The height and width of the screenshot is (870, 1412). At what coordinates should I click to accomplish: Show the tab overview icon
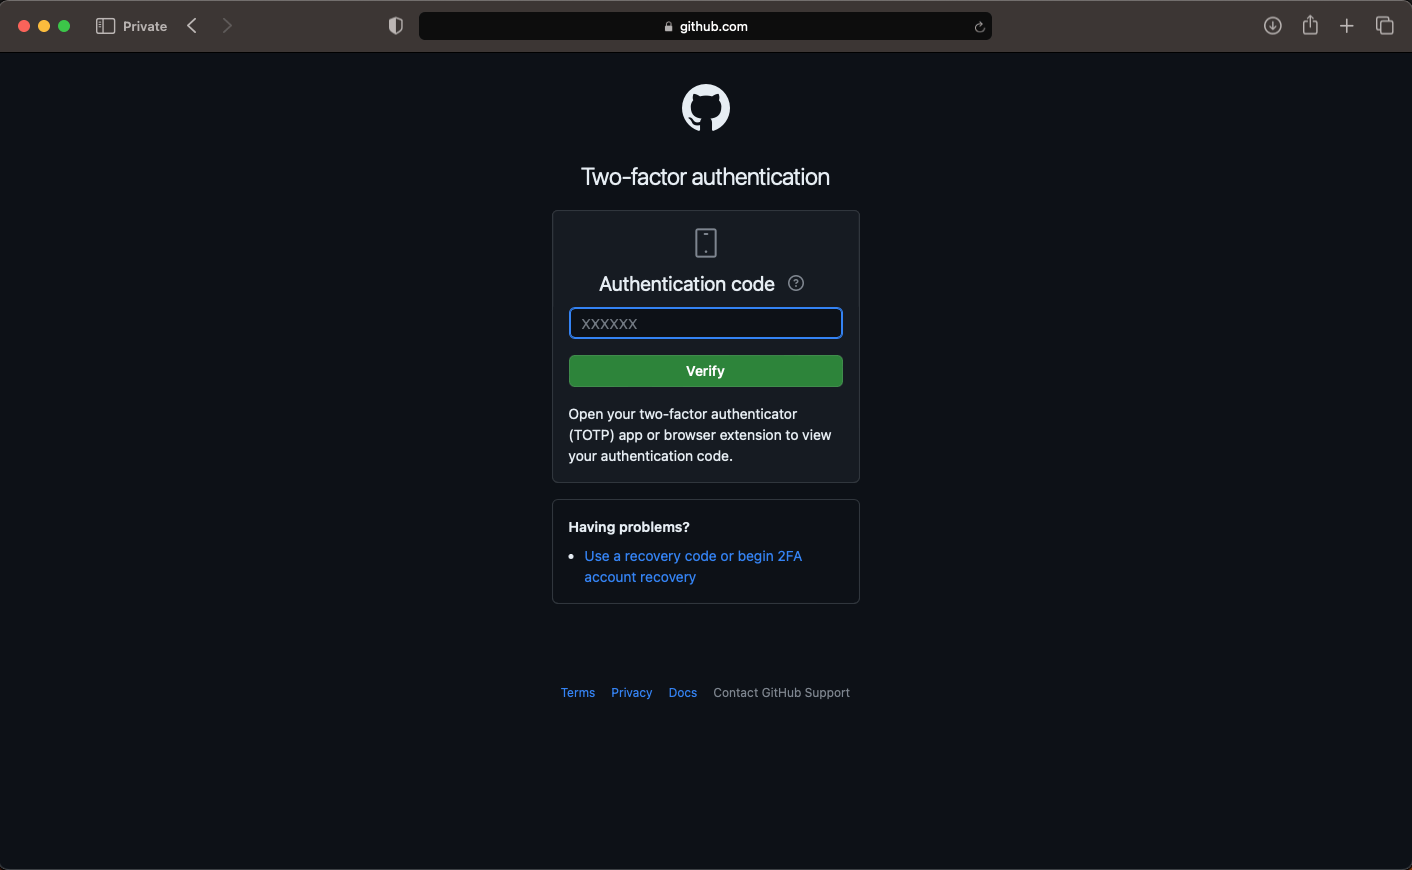click(1385, 26)
